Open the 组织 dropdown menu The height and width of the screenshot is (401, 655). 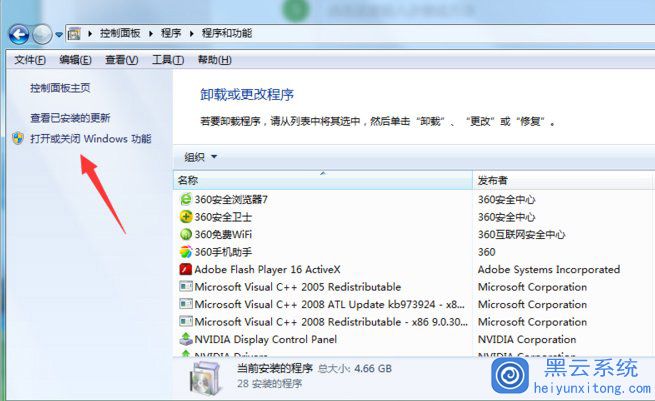pos(201,157)
